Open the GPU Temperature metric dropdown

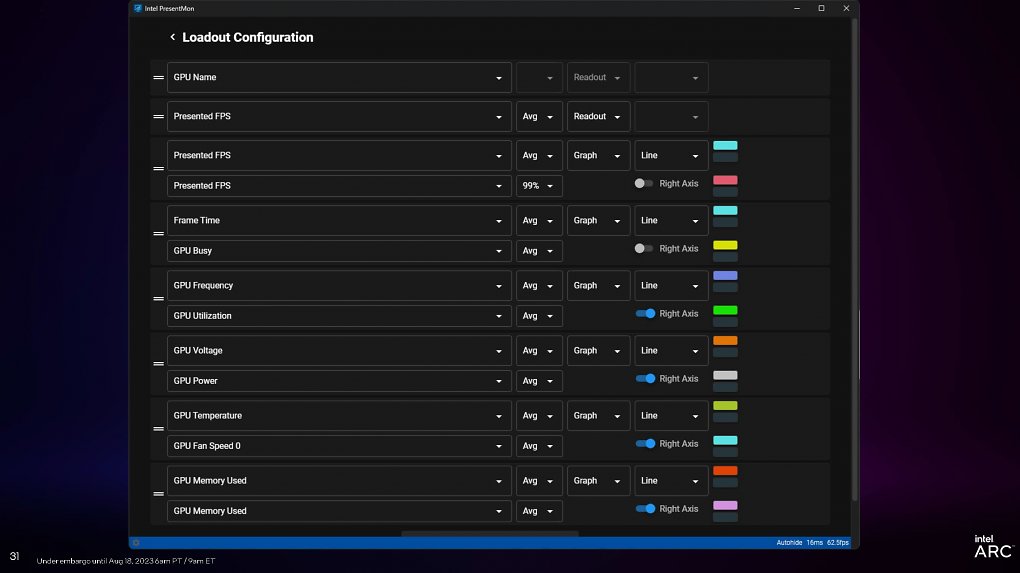[x=339, y=416]
